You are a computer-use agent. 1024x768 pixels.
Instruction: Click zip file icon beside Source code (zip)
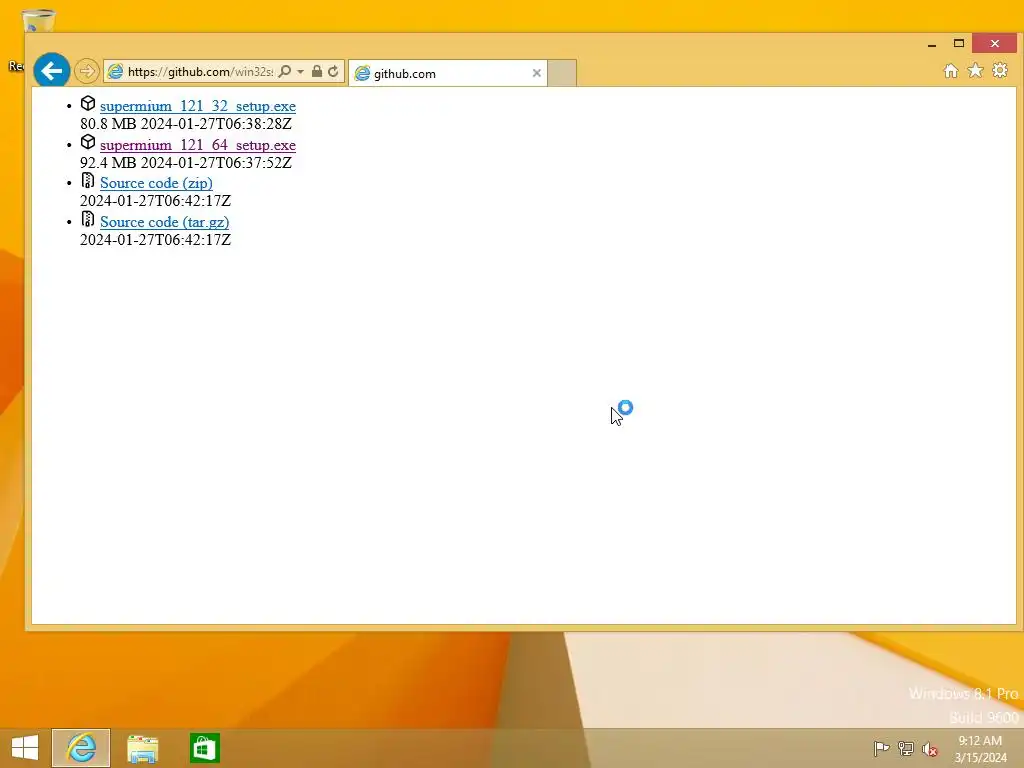click(88, 180)
